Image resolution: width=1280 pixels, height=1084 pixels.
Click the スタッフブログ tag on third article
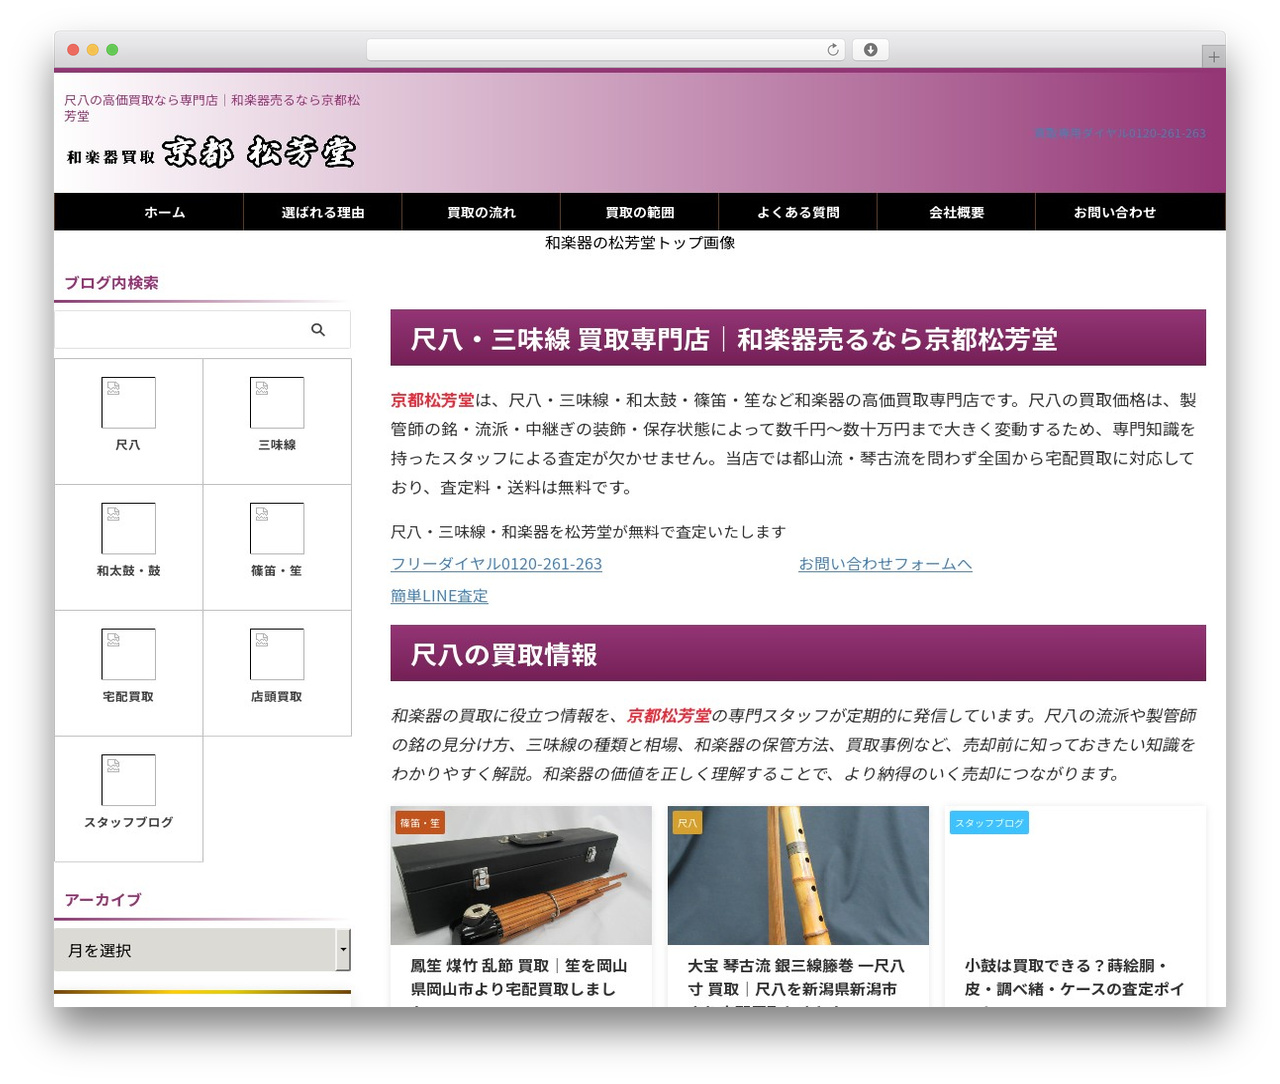tap(989, 823)
